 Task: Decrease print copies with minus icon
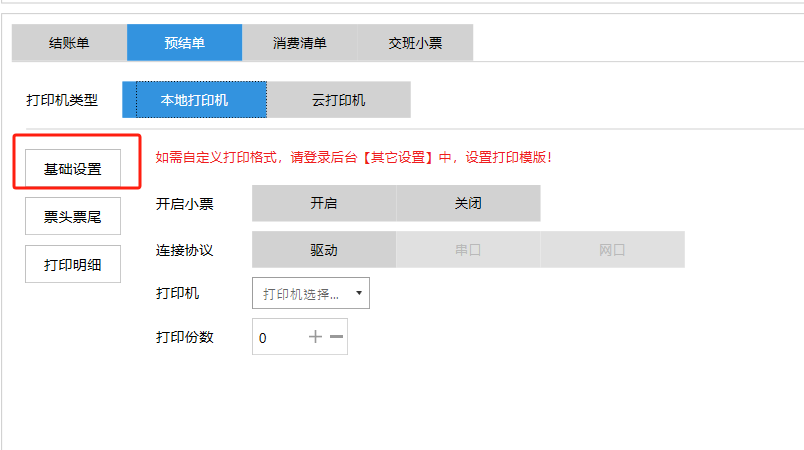[x=336, y=337]
